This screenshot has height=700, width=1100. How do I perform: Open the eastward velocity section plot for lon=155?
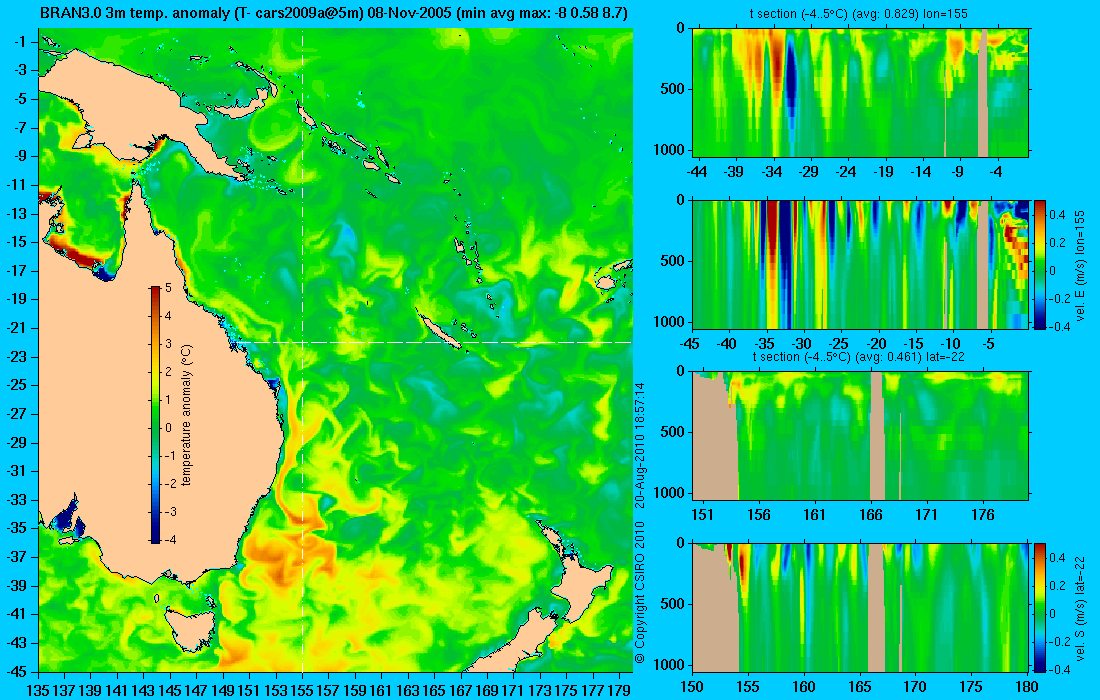click(861, 264)
